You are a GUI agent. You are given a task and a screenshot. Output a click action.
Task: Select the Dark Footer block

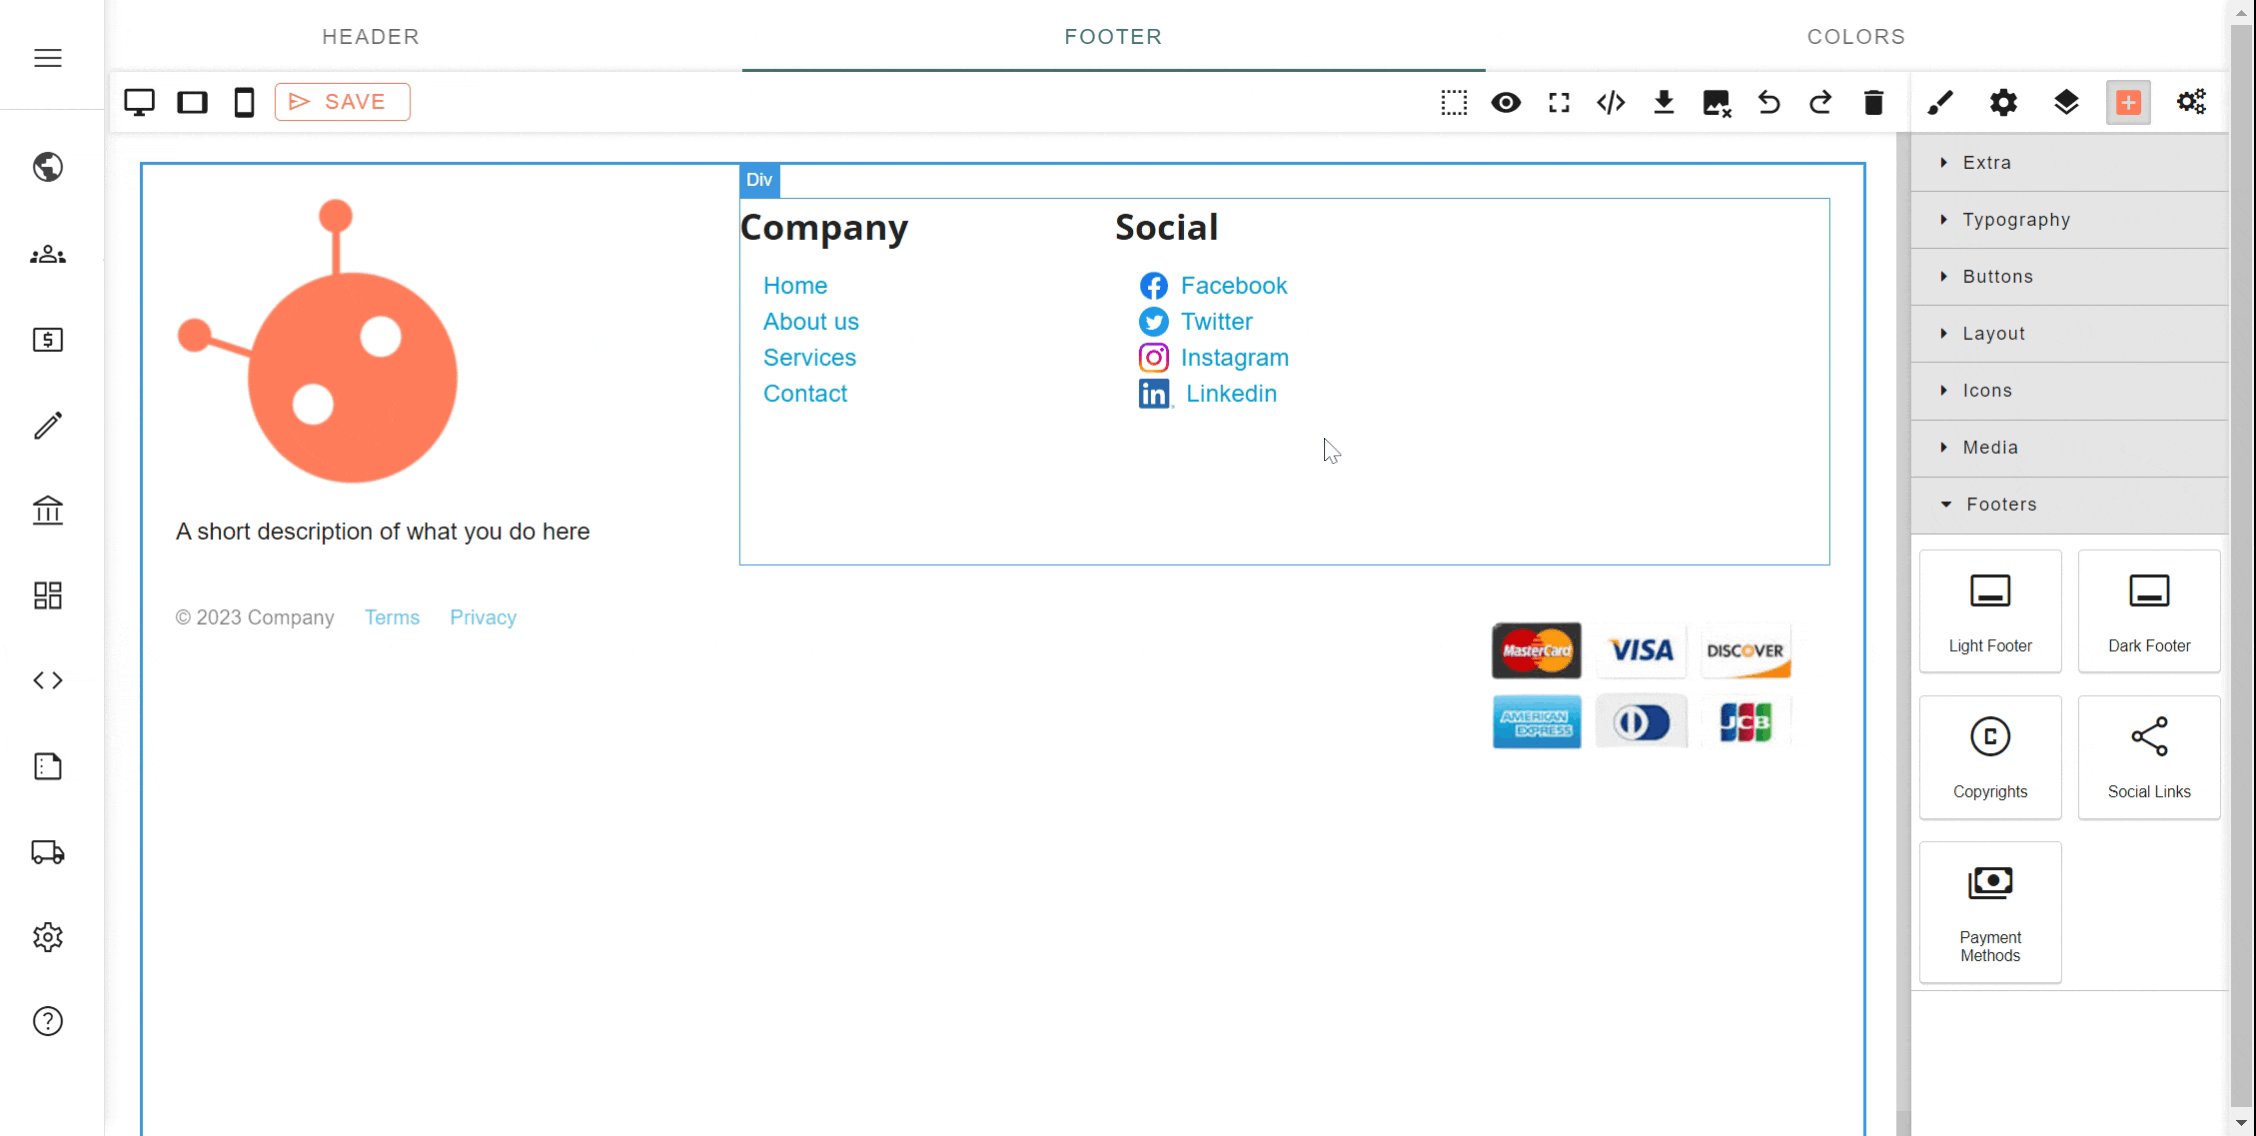pyautogui.click(x=2148, y=611)
